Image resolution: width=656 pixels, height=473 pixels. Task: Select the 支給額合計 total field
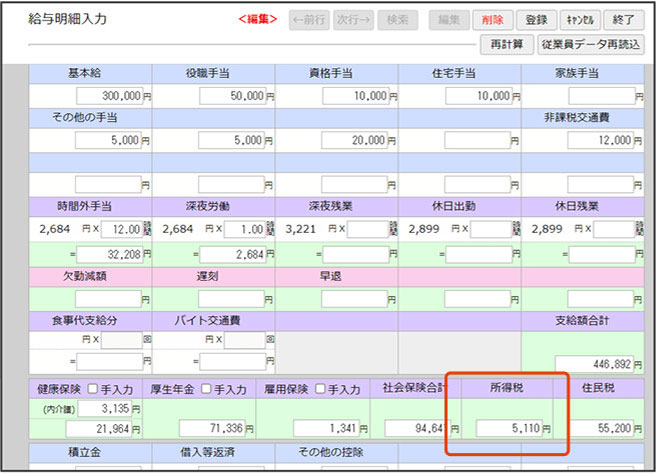(x=595, y=363)
